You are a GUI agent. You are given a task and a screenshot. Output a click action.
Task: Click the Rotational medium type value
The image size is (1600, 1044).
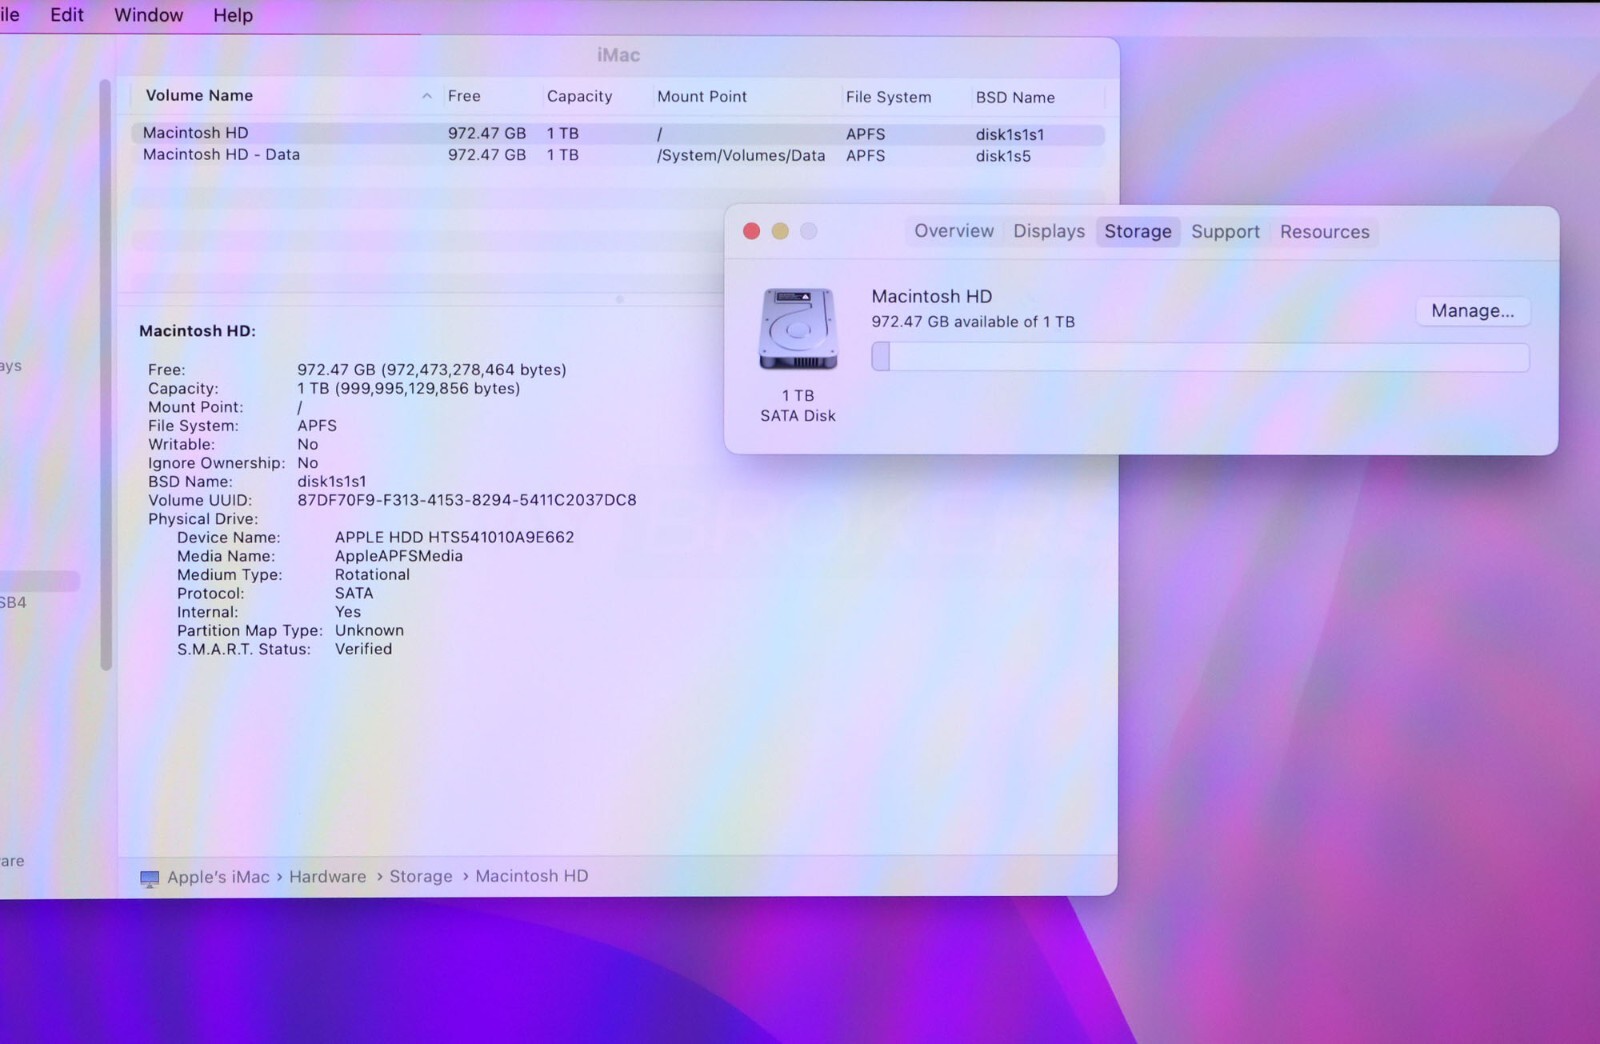372,575
